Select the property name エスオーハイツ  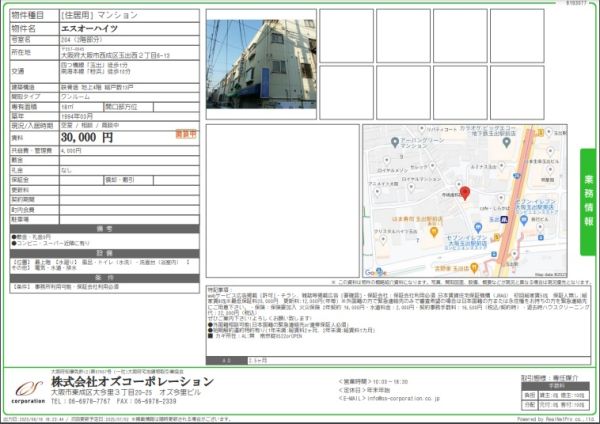click(x=90, y=29)
